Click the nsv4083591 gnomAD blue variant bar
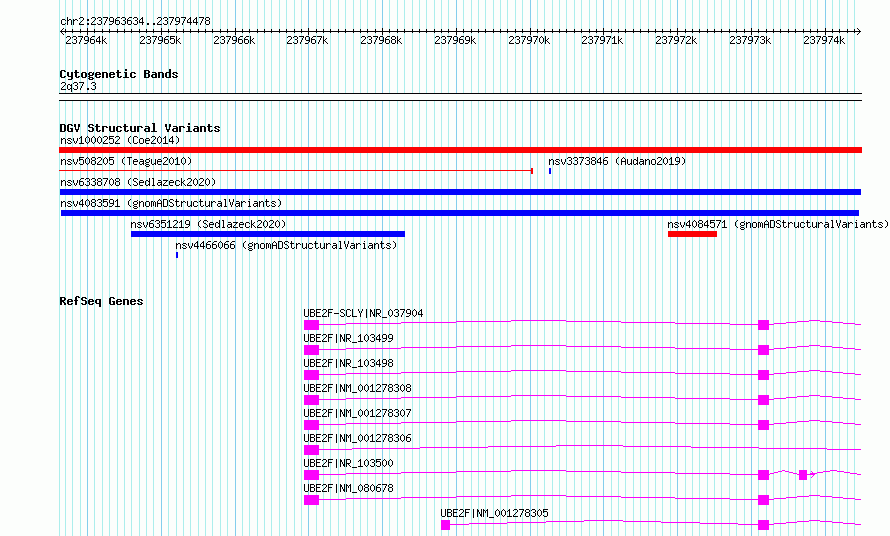This screenshot has height=536, width=890. [x=460, y=213]
